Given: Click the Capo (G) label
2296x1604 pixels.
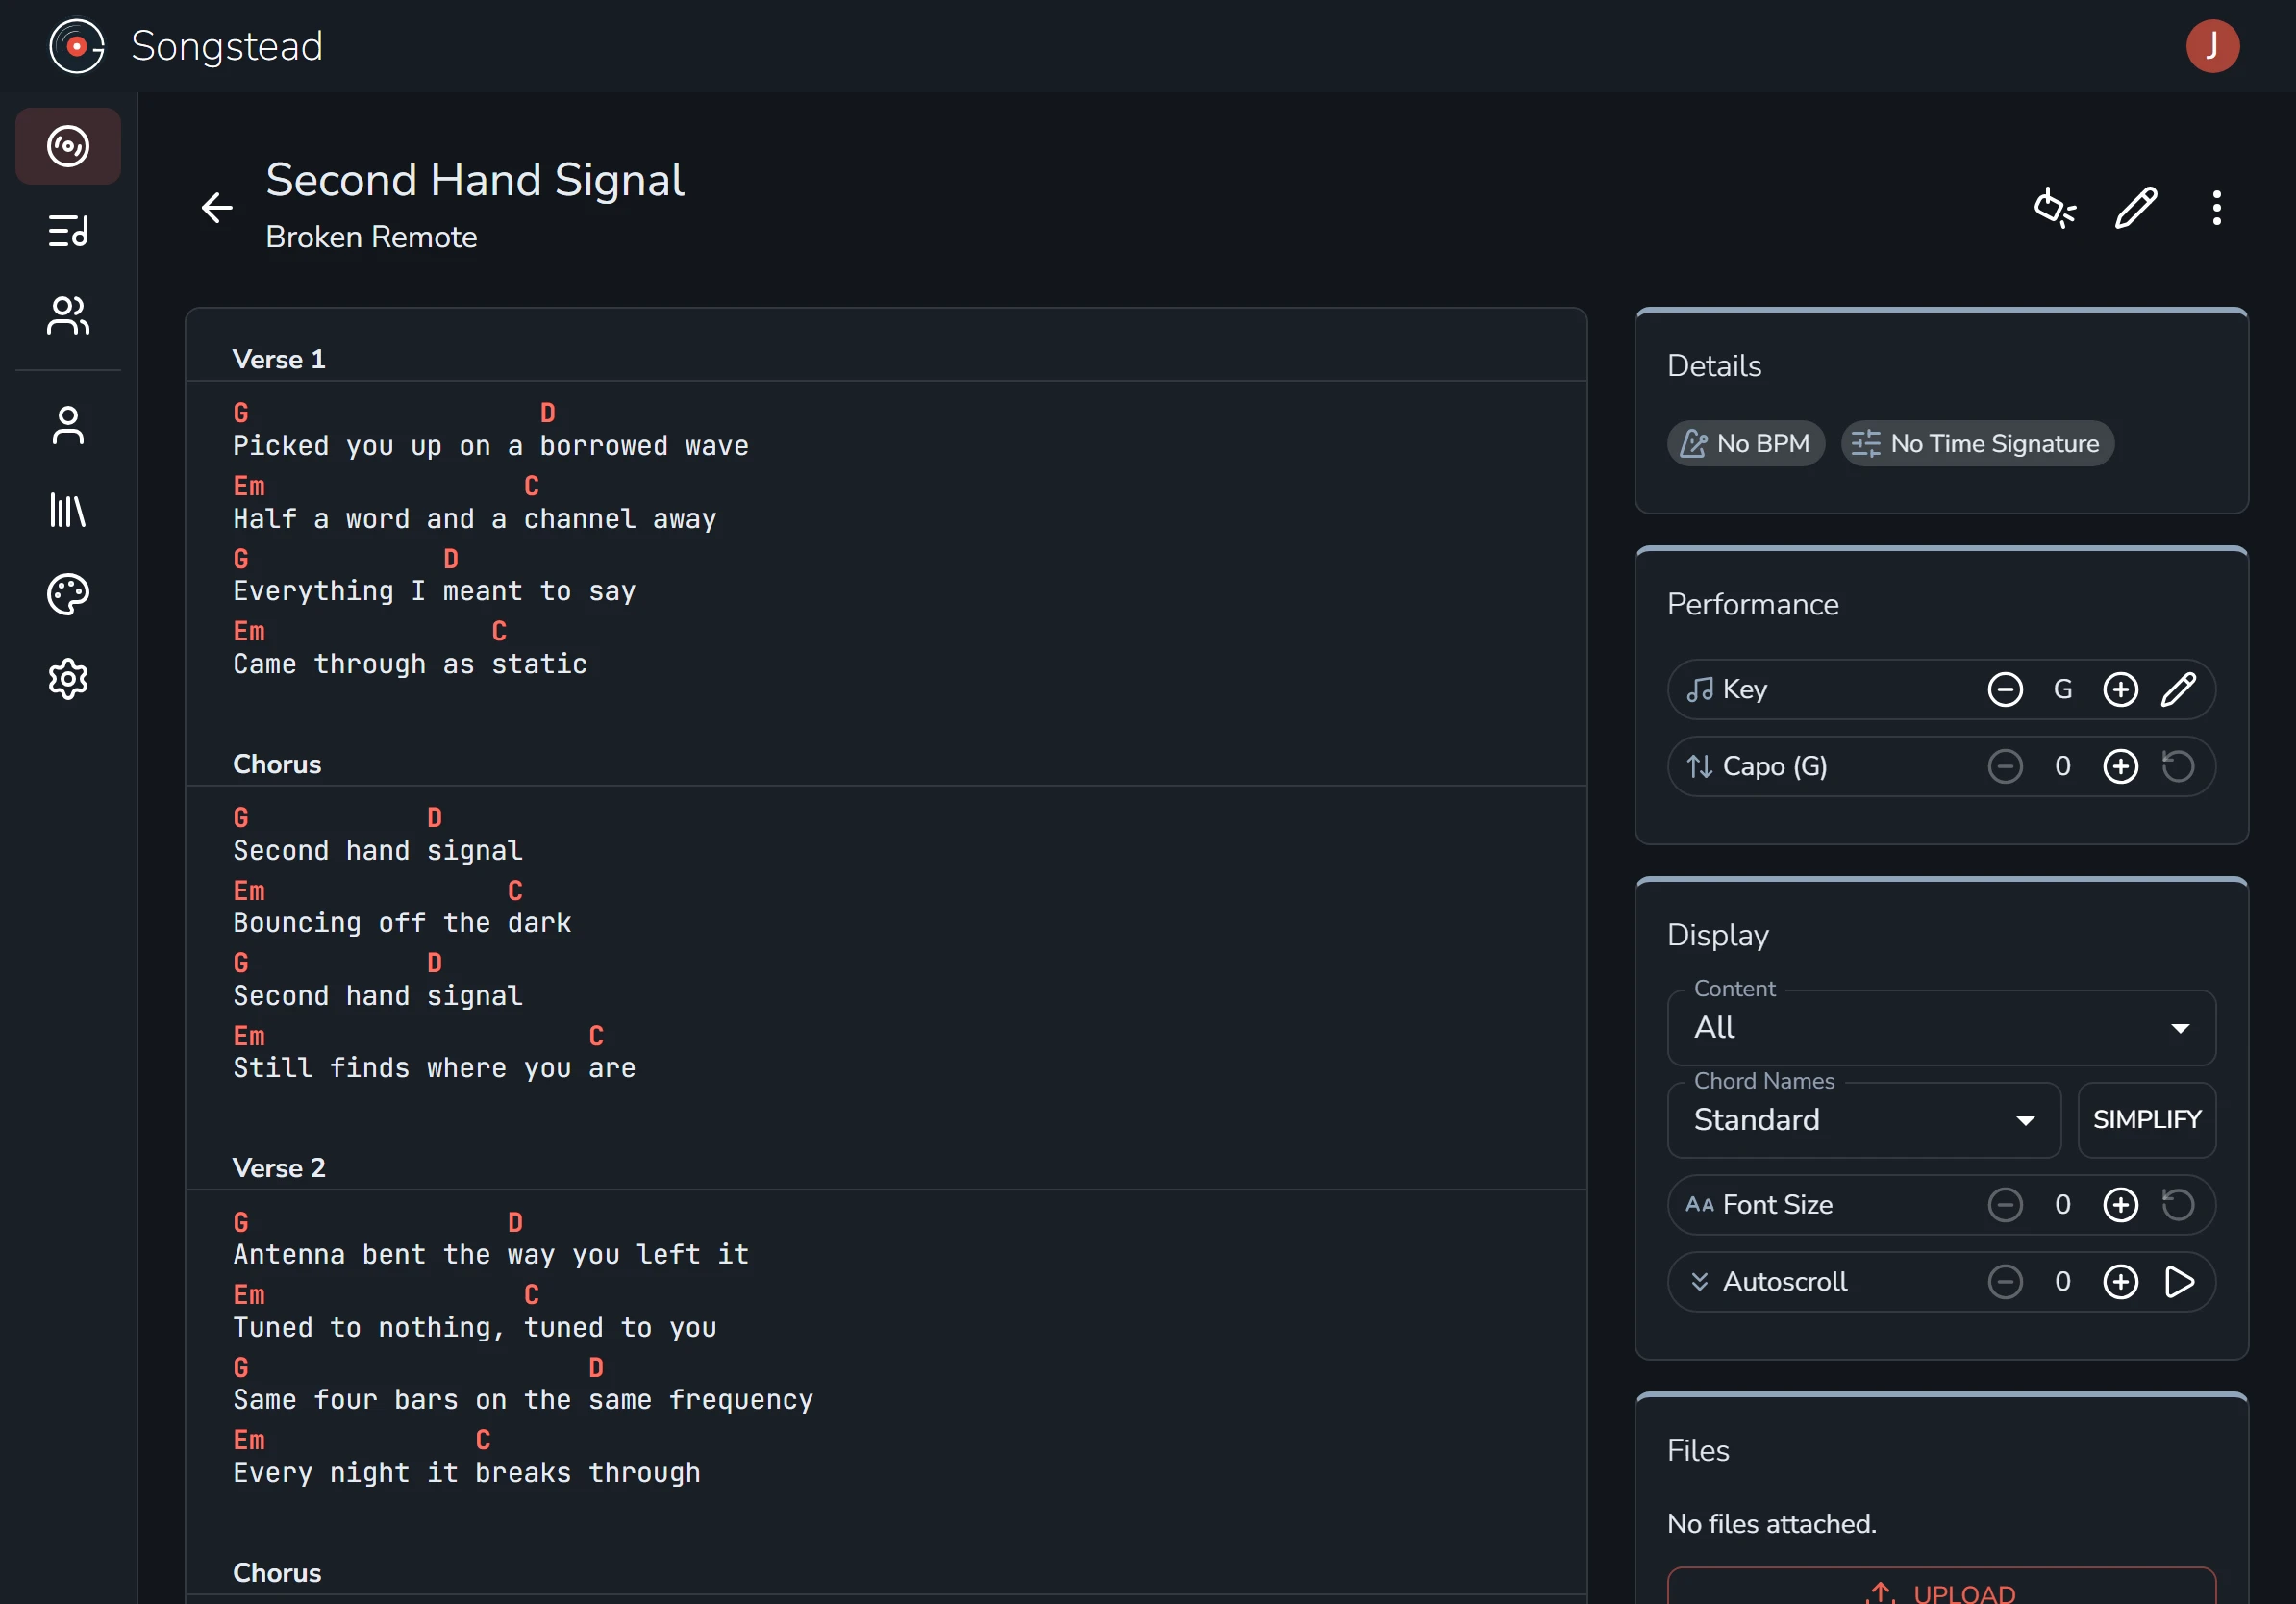Looking at the screenshot, I should (x=1774, y=766).
